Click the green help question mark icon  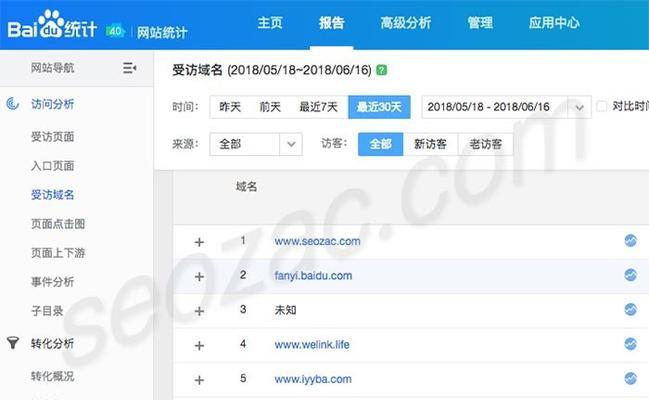click(x=382, y=70)
